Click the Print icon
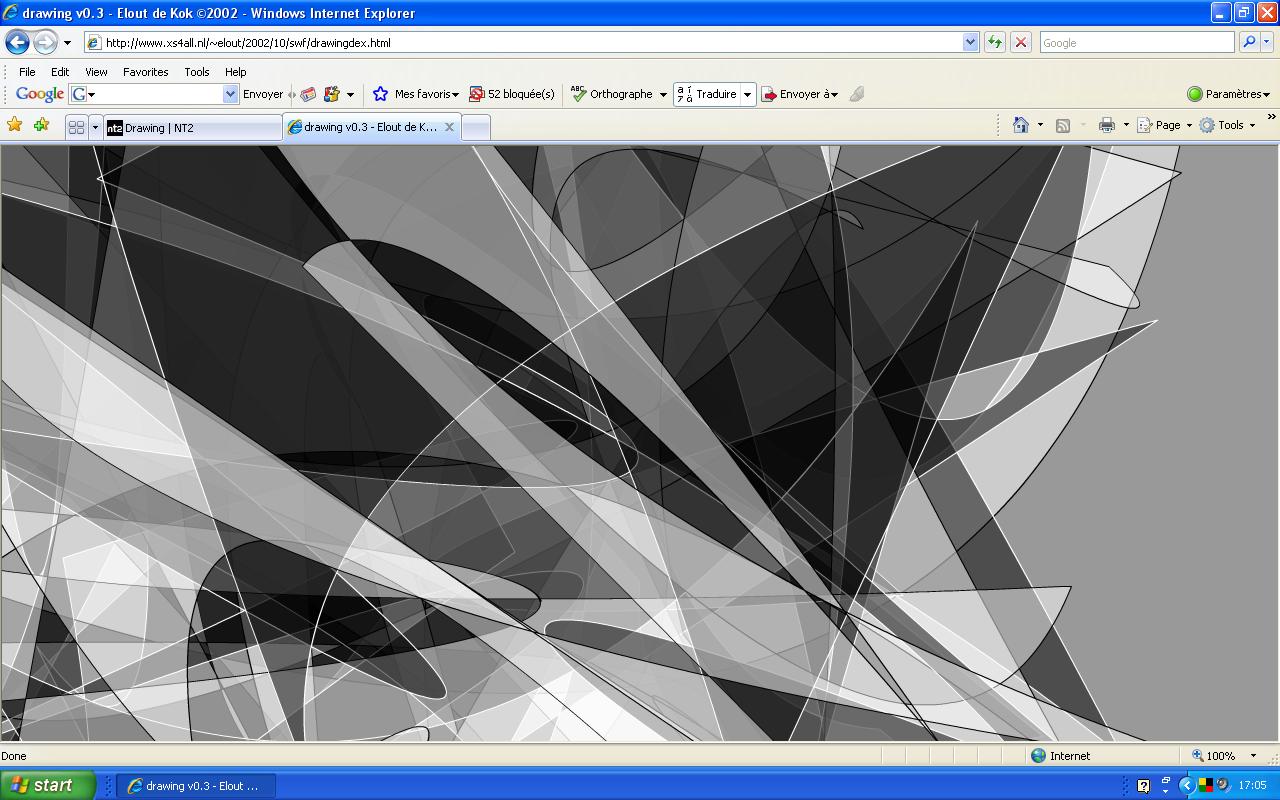This screenshot has height=800, width=1280. pos(1106,125)
